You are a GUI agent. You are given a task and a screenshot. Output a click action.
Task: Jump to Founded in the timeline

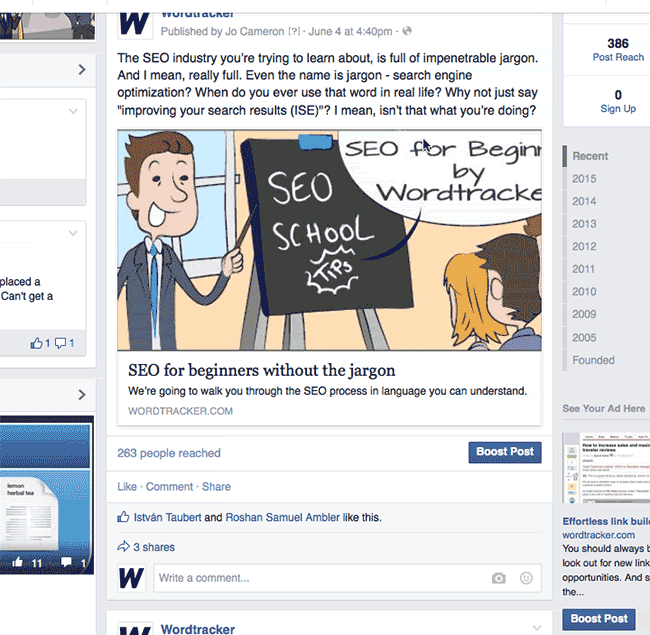tap(593, 360)
